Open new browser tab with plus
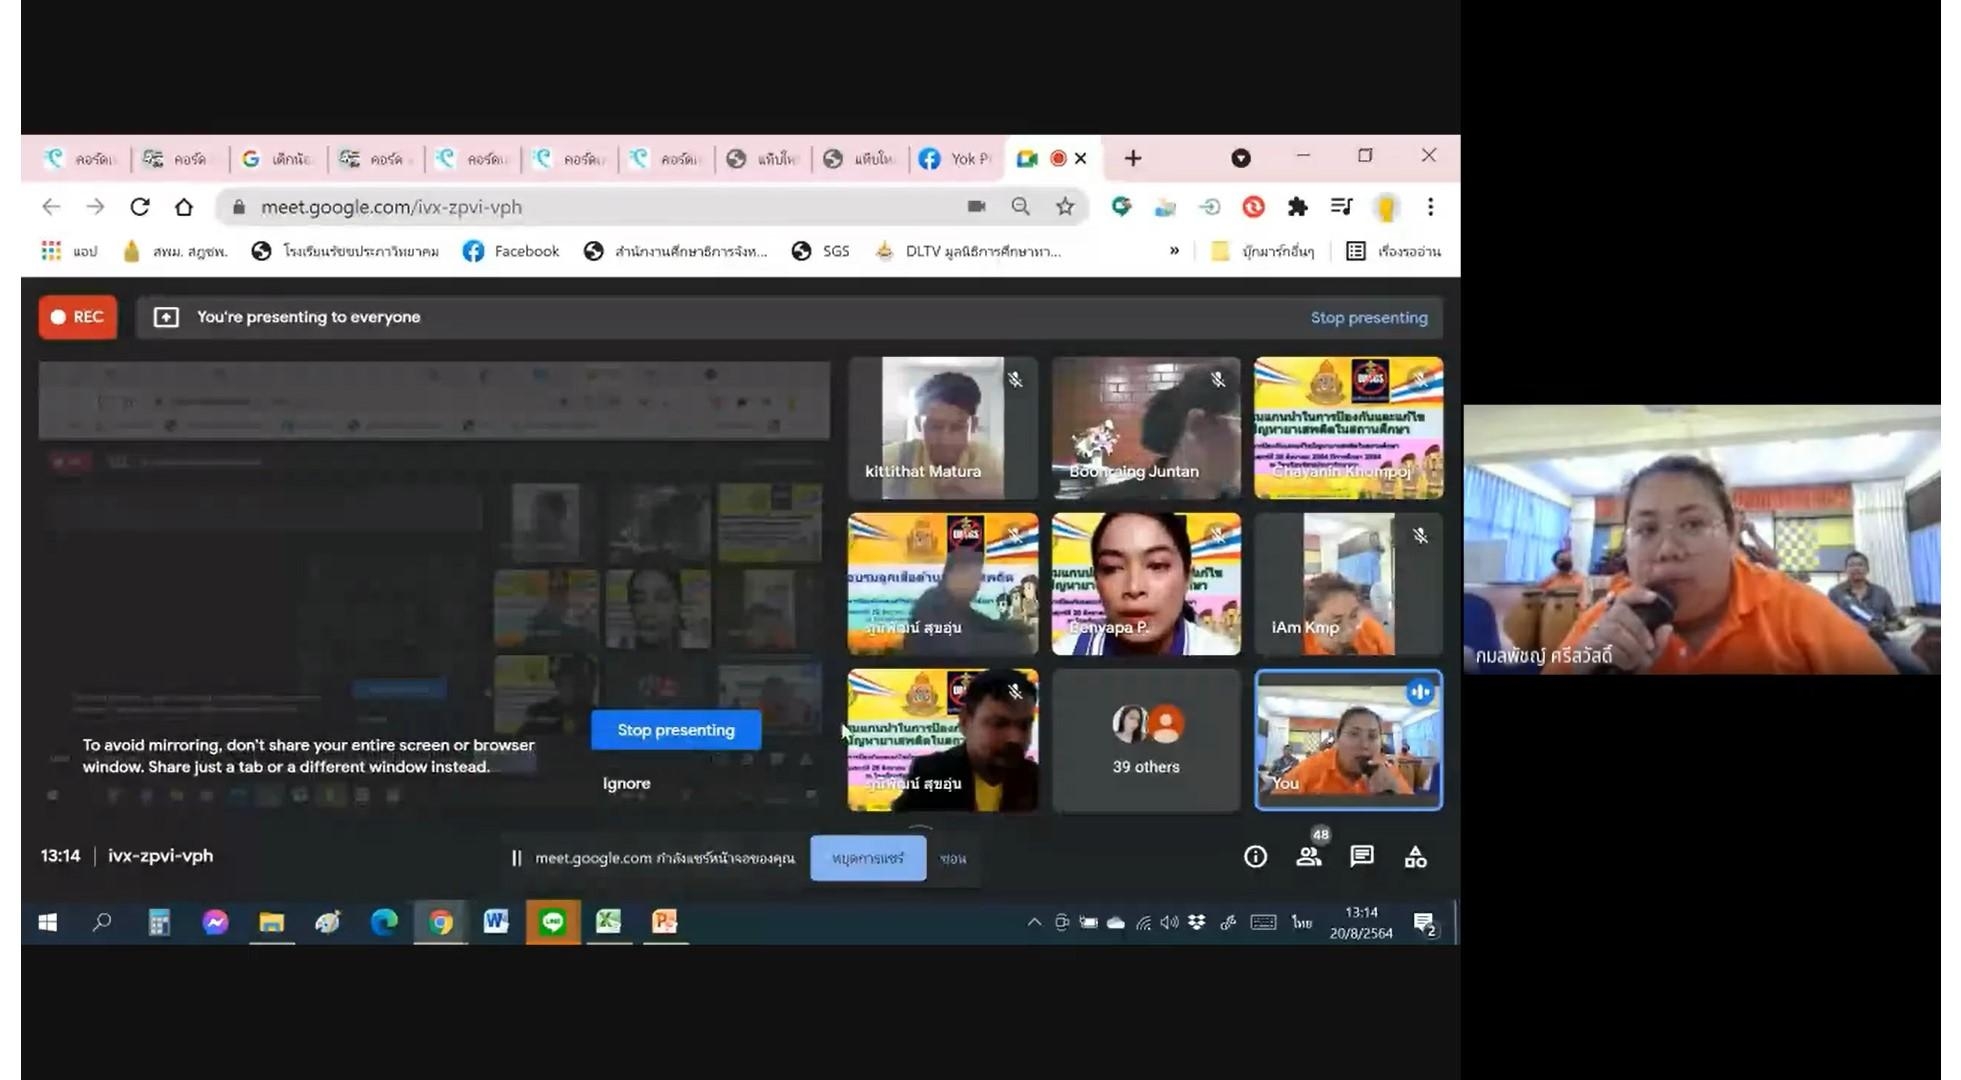Image resolution: width=1961 pixels, height=1080 pixels. click(1132, 159)
